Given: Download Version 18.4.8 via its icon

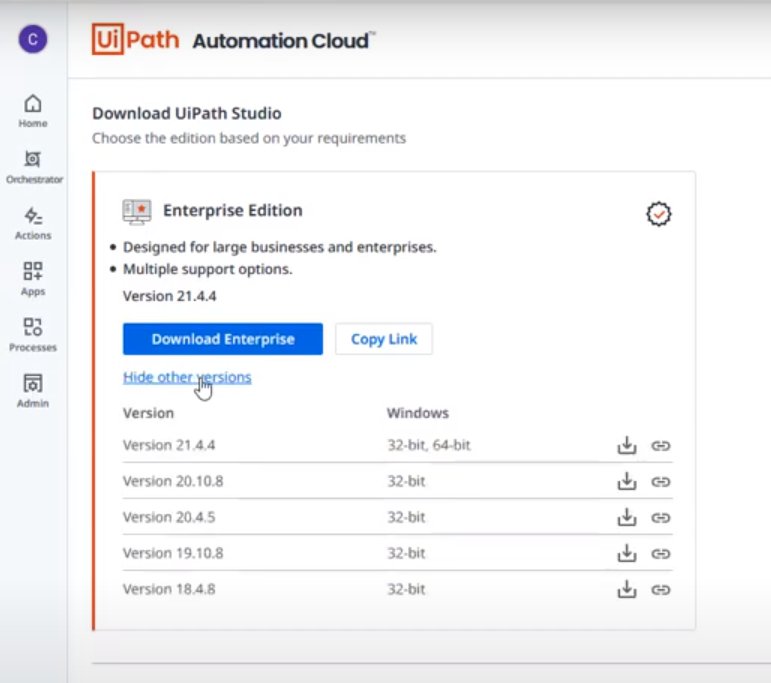Looking at the screenshot, I should [x=627, y=589].
